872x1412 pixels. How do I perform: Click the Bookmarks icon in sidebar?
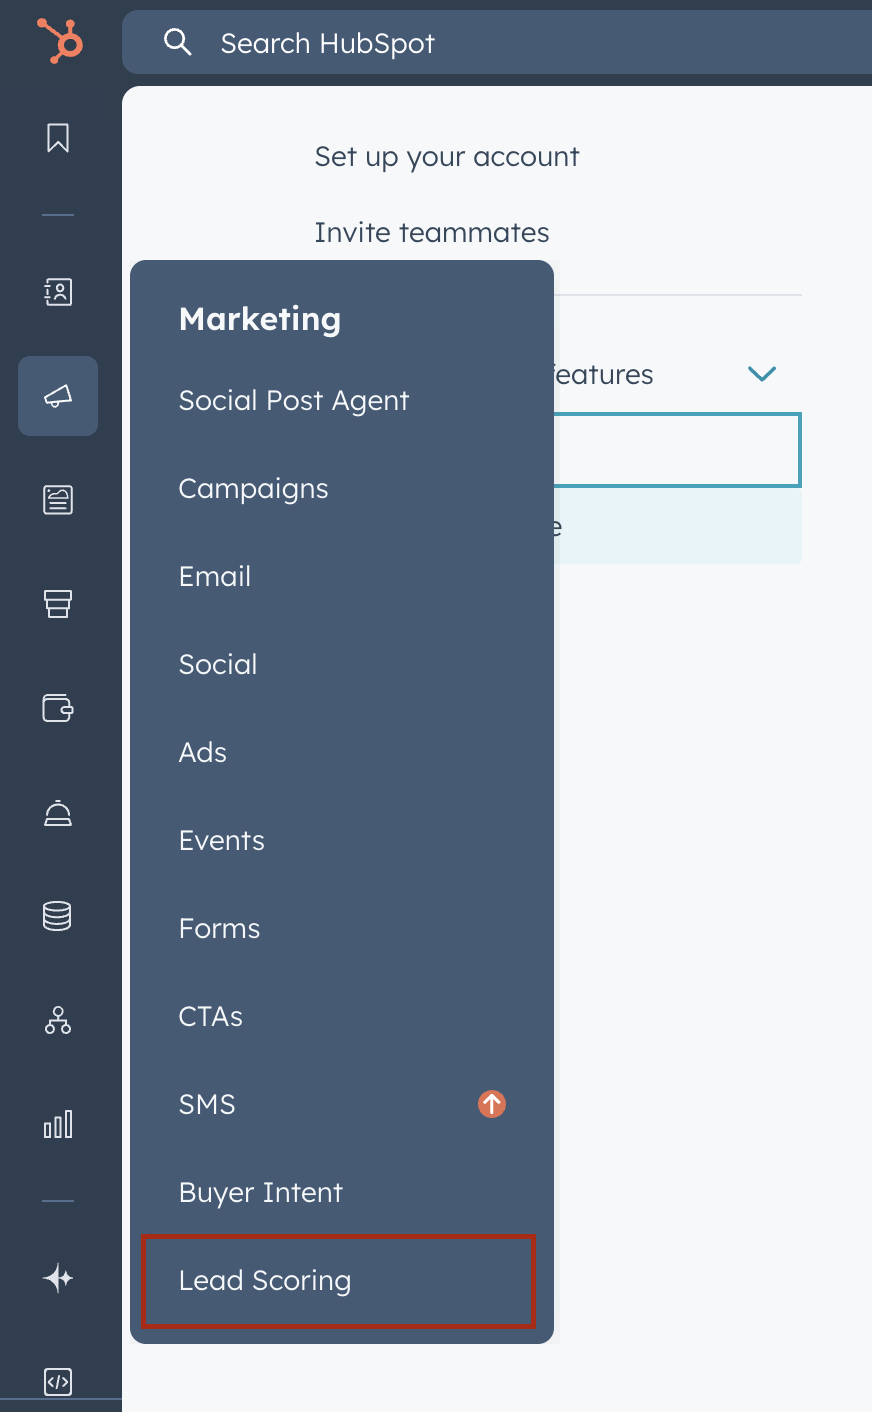click(57, 139)
